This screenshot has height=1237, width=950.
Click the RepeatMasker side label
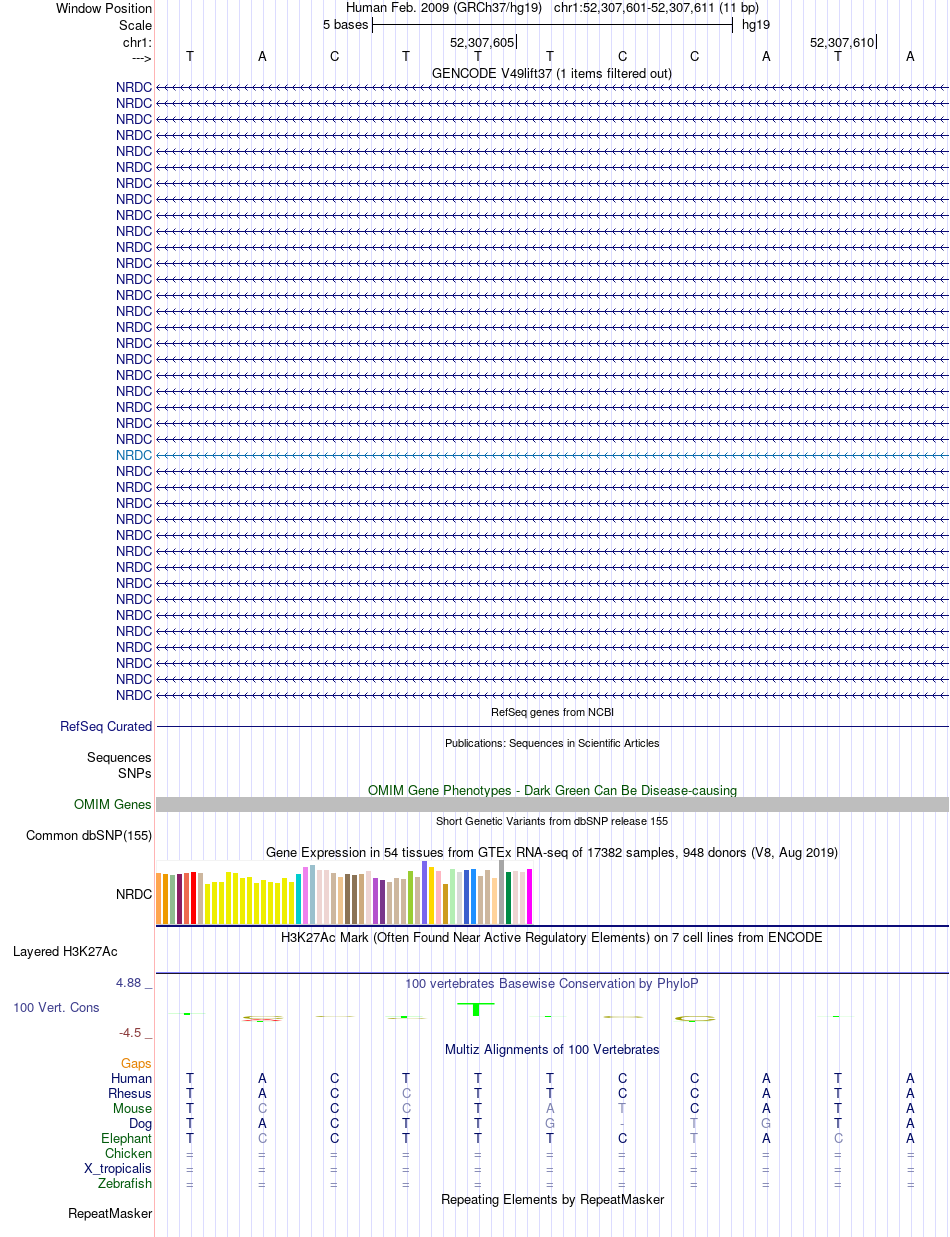coord(110,1214)
